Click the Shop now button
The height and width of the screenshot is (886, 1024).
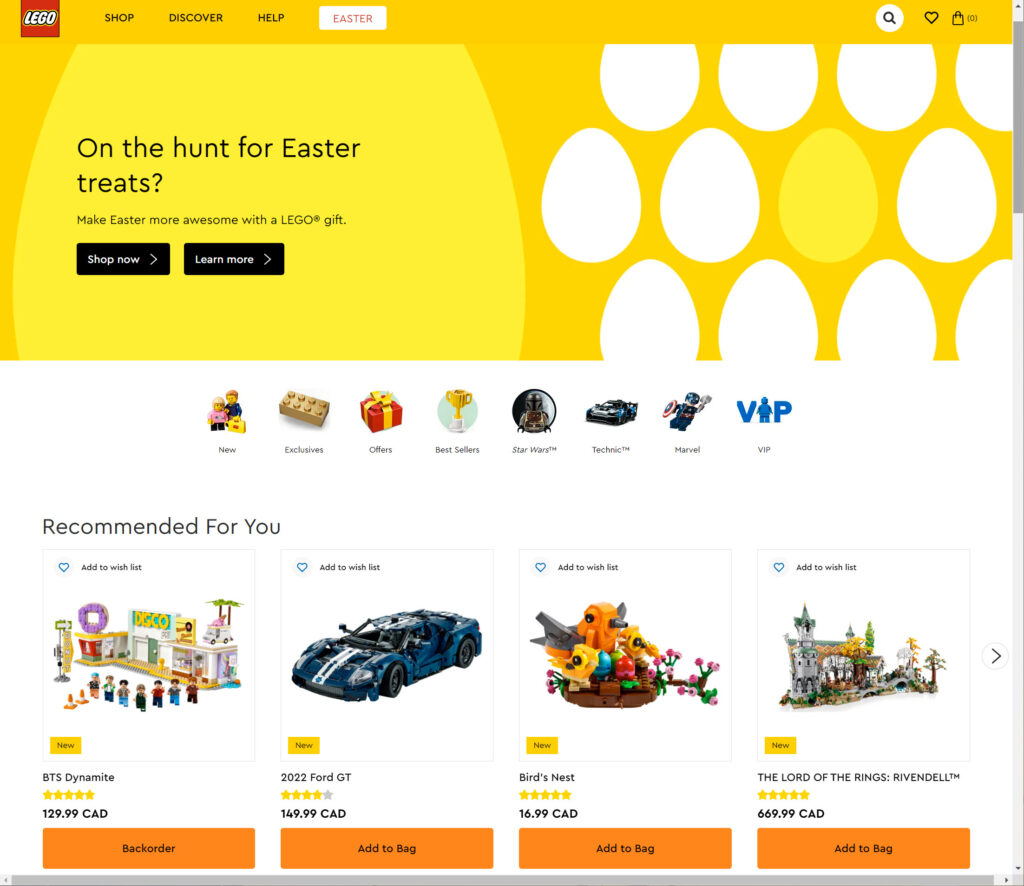(123, 259)
